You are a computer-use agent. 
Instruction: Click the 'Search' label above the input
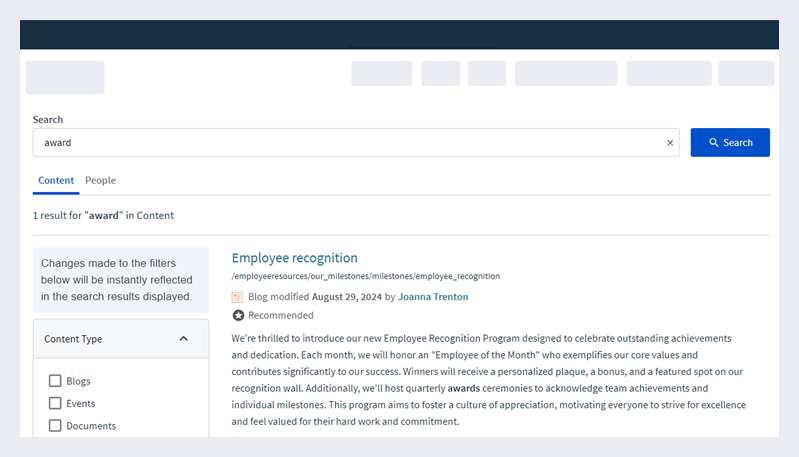[48, 120]
